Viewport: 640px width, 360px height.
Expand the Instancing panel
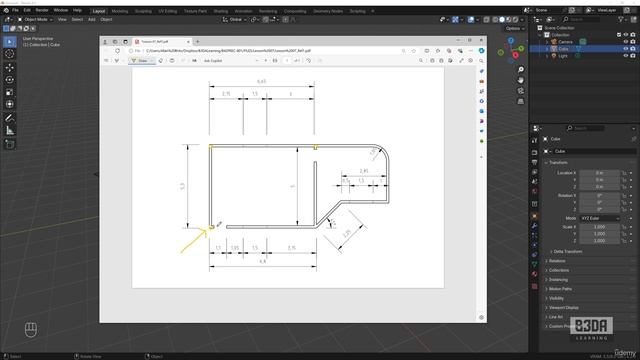click(x=558, y=280)
